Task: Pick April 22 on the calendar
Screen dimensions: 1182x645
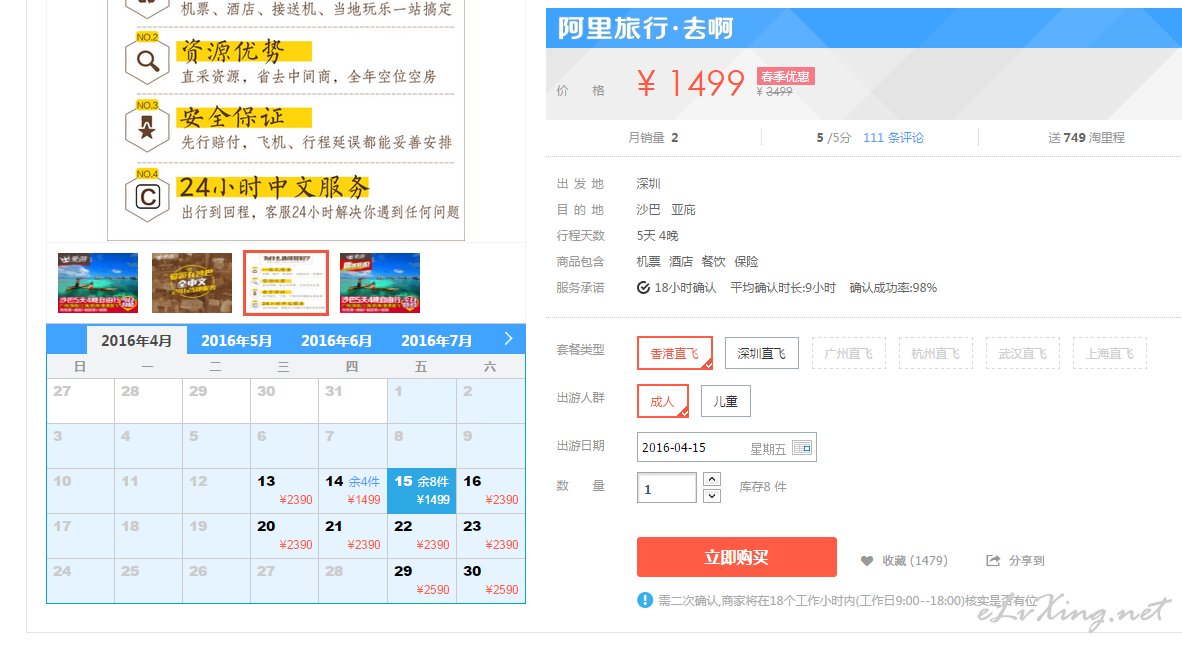Action: coord(421,536)
